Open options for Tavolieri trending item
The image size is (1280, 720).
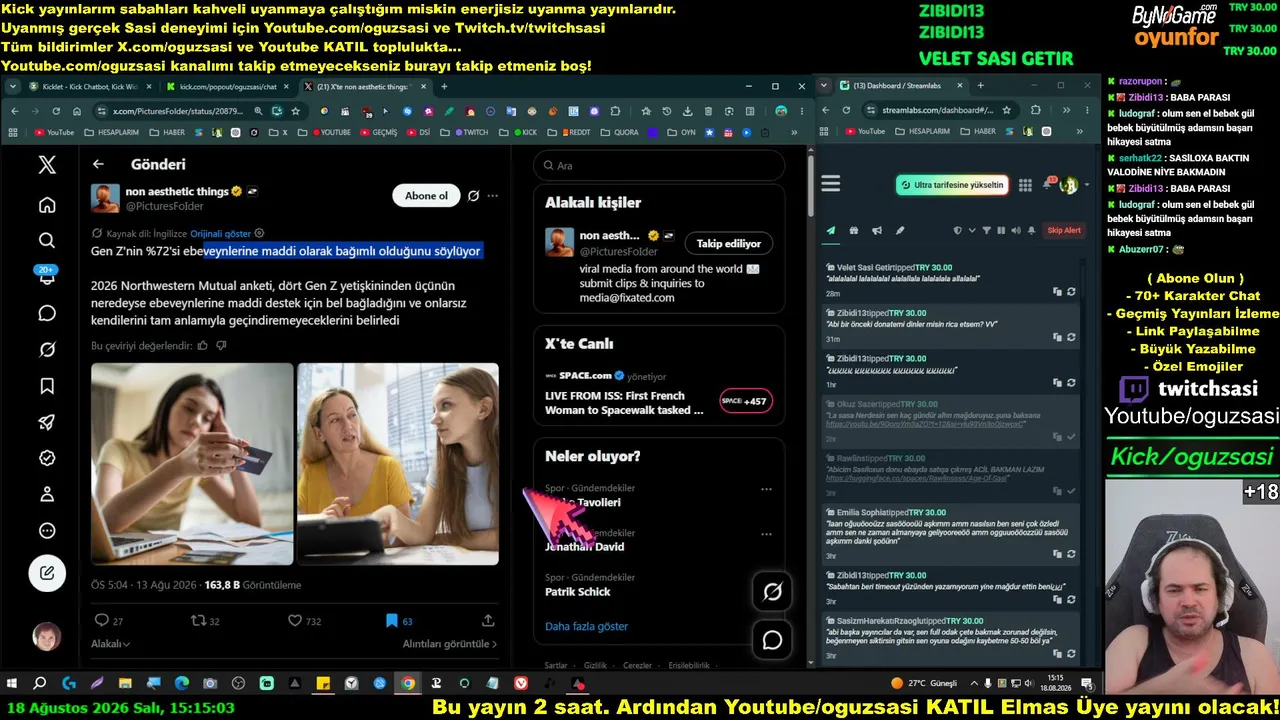766,490
